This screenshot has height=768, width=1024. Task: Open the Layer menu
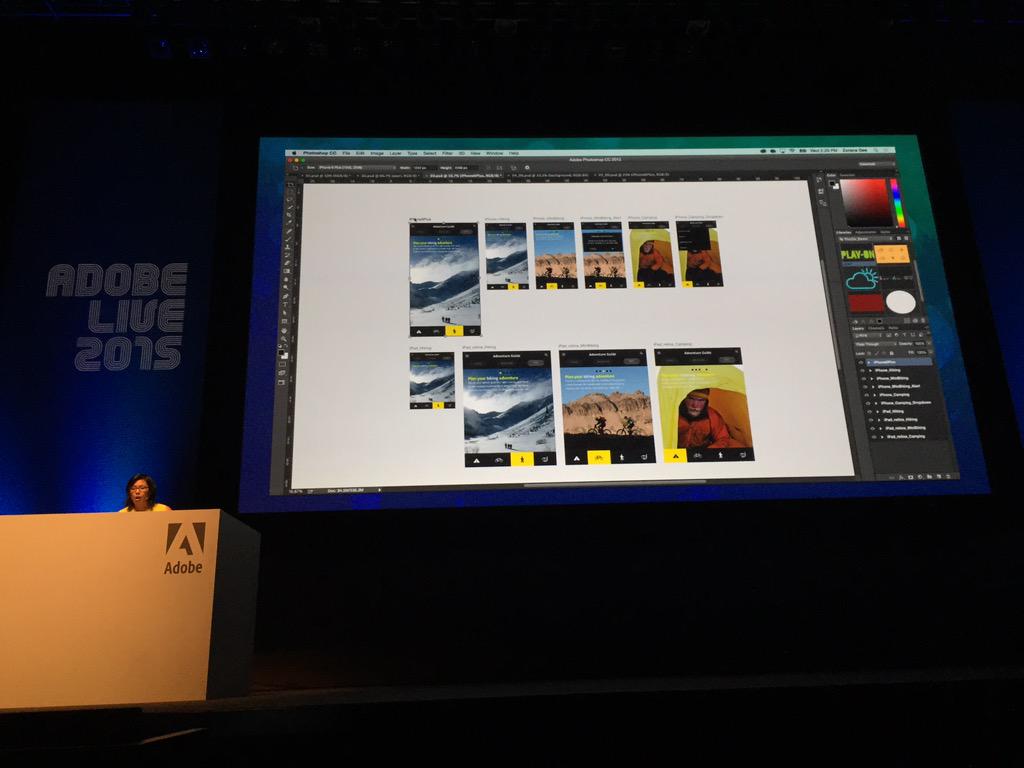395,153
